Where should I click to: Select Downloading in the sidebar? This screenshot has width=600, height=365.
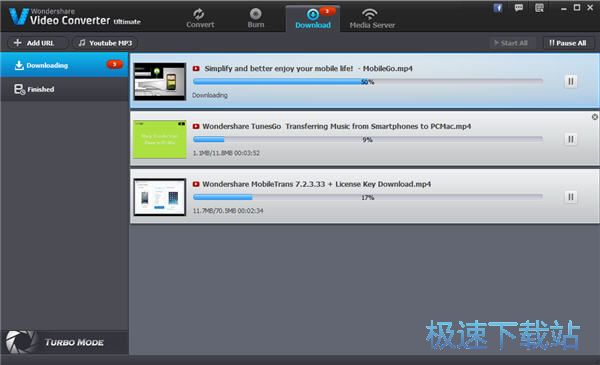click(x=64, y=65)
